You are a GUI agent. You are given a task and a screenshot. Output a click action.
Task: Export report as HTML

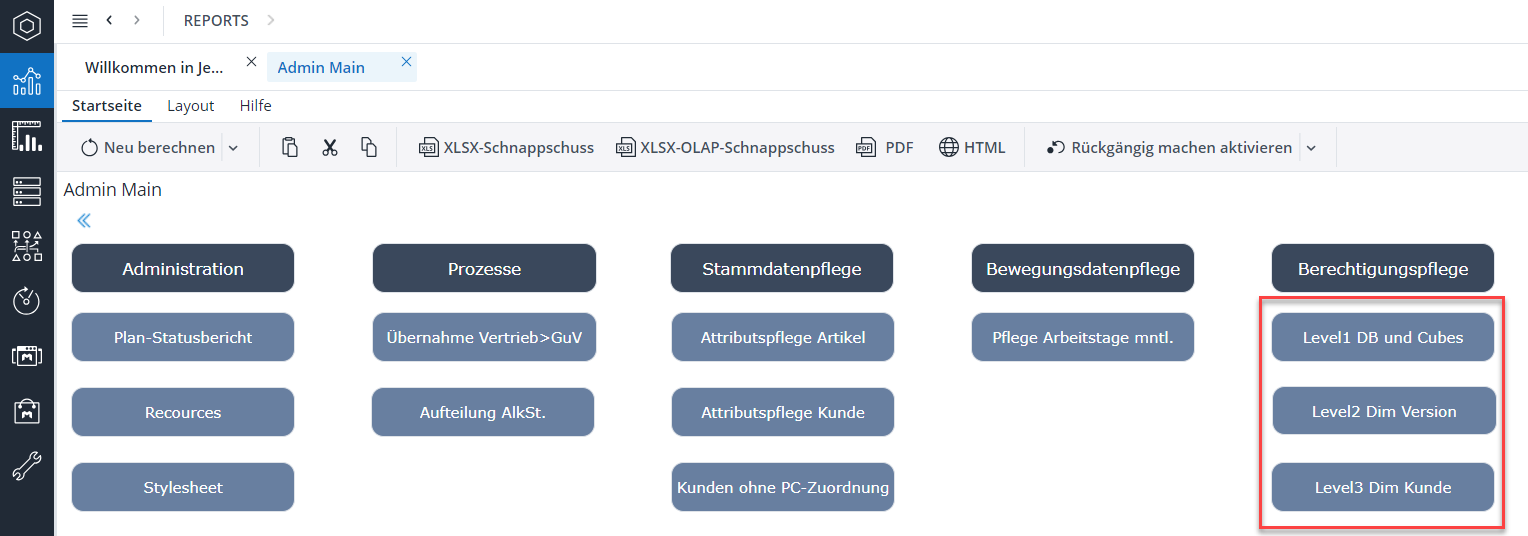[x=972, y=148]
